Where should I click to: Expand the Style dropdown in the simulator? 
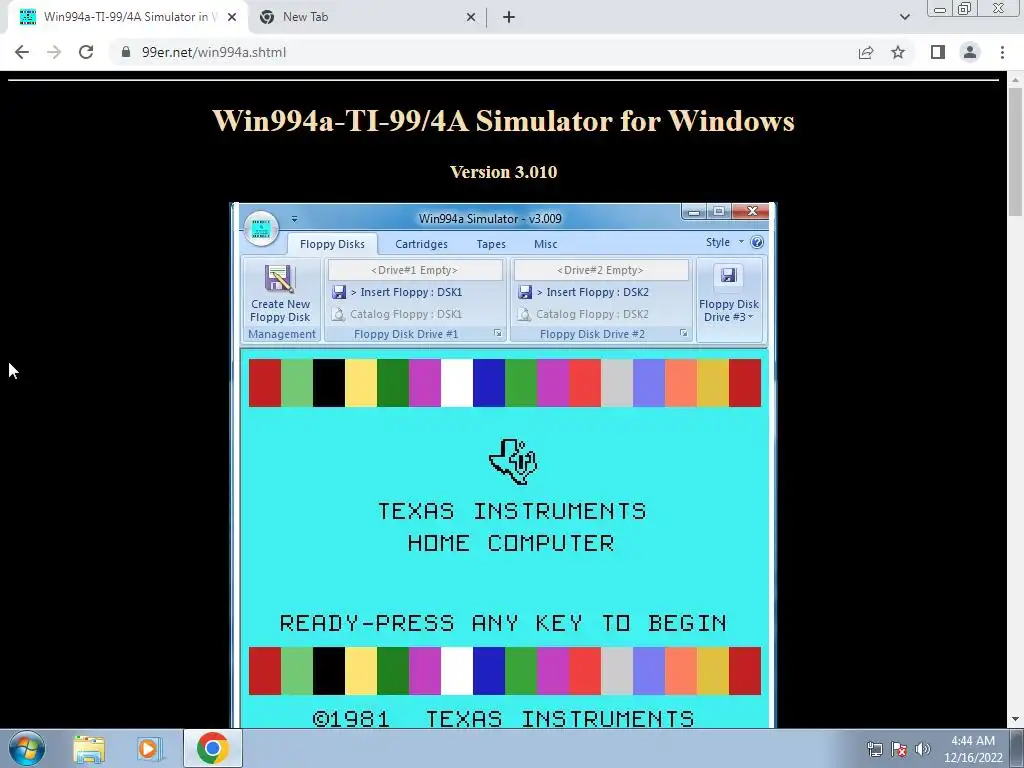724,242
